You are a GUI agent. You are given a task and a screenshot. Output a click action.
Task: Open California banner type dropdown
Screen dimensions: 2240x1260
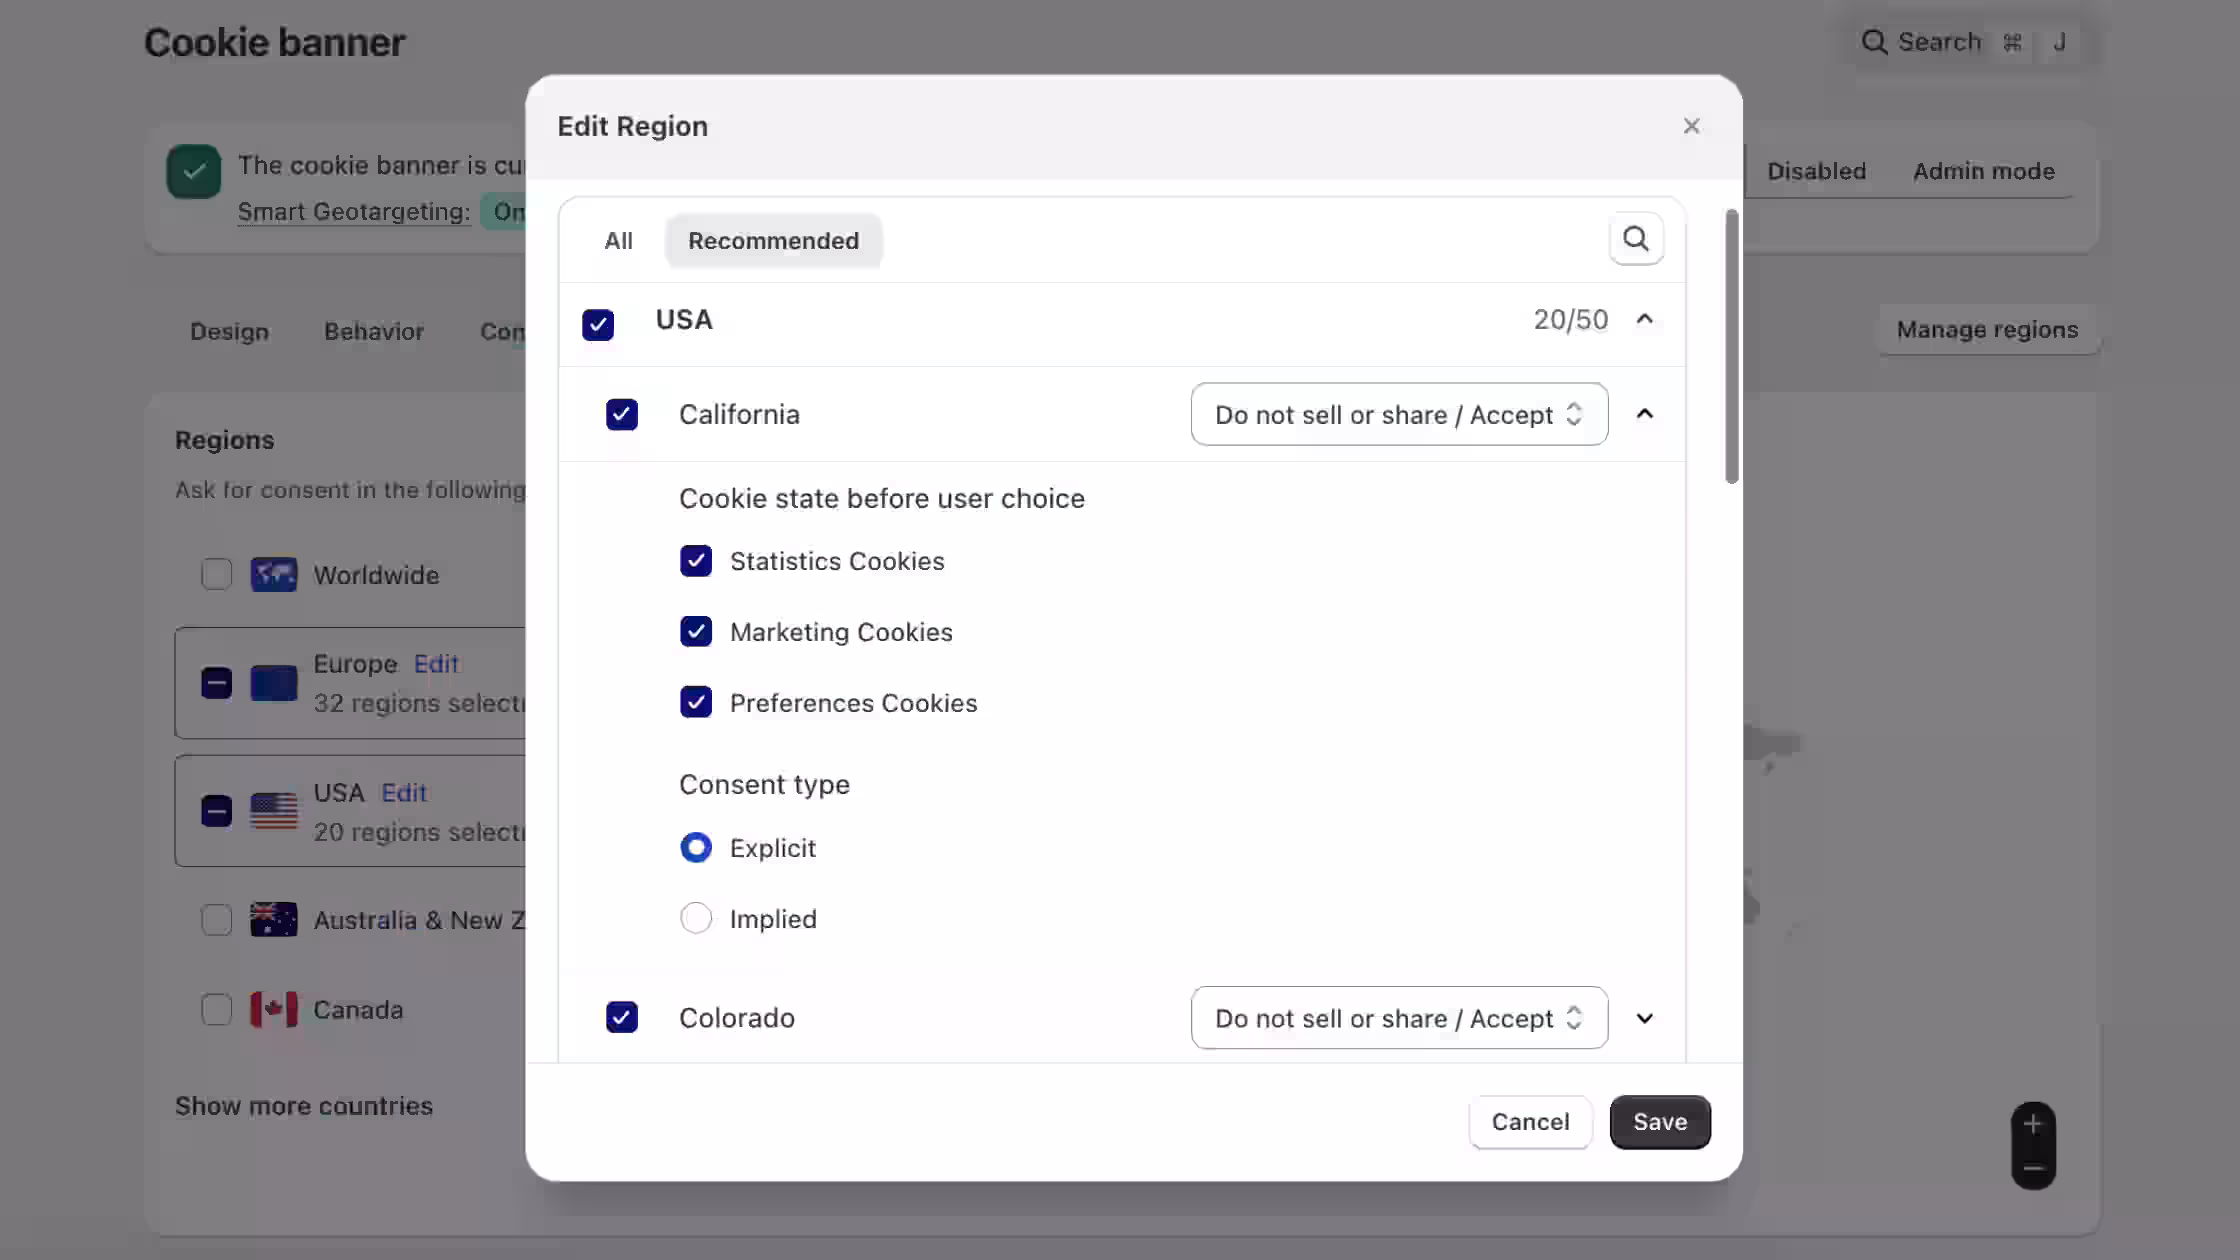[x=1399, y=414]
